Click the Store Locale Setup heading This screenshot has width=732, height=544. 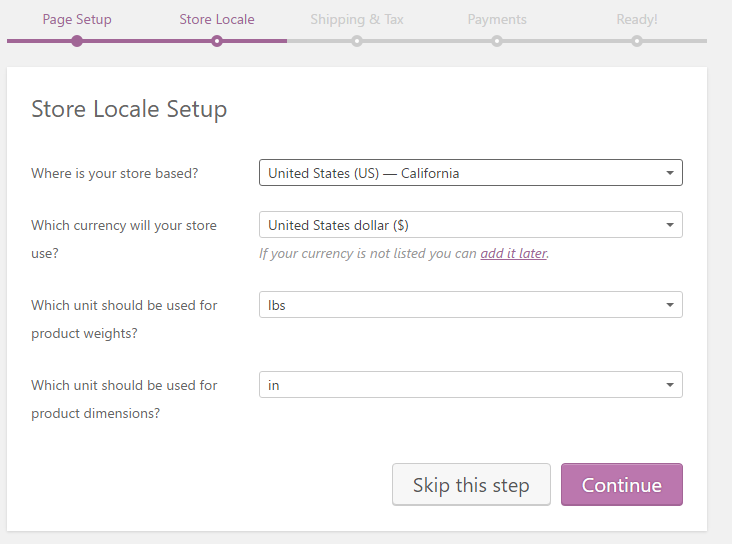[129, 109]
